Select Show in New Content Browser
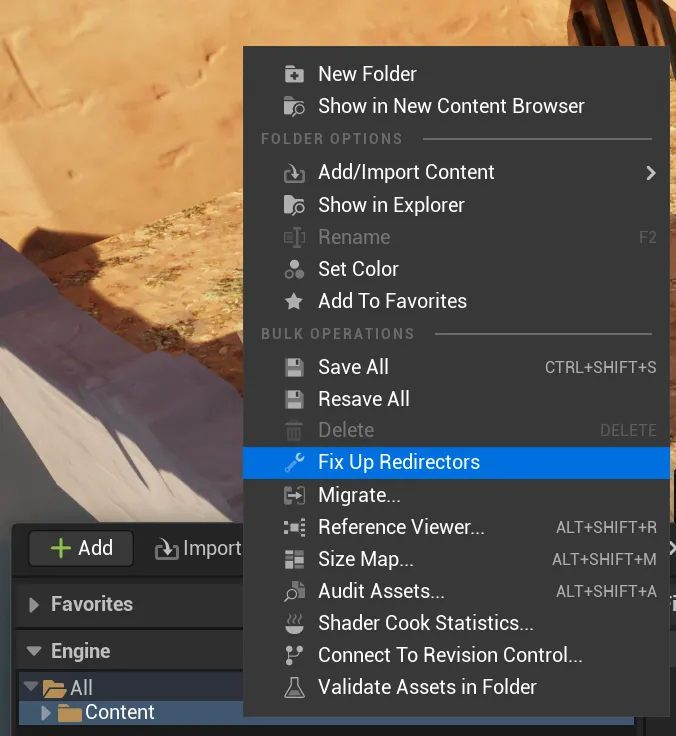 456,106
